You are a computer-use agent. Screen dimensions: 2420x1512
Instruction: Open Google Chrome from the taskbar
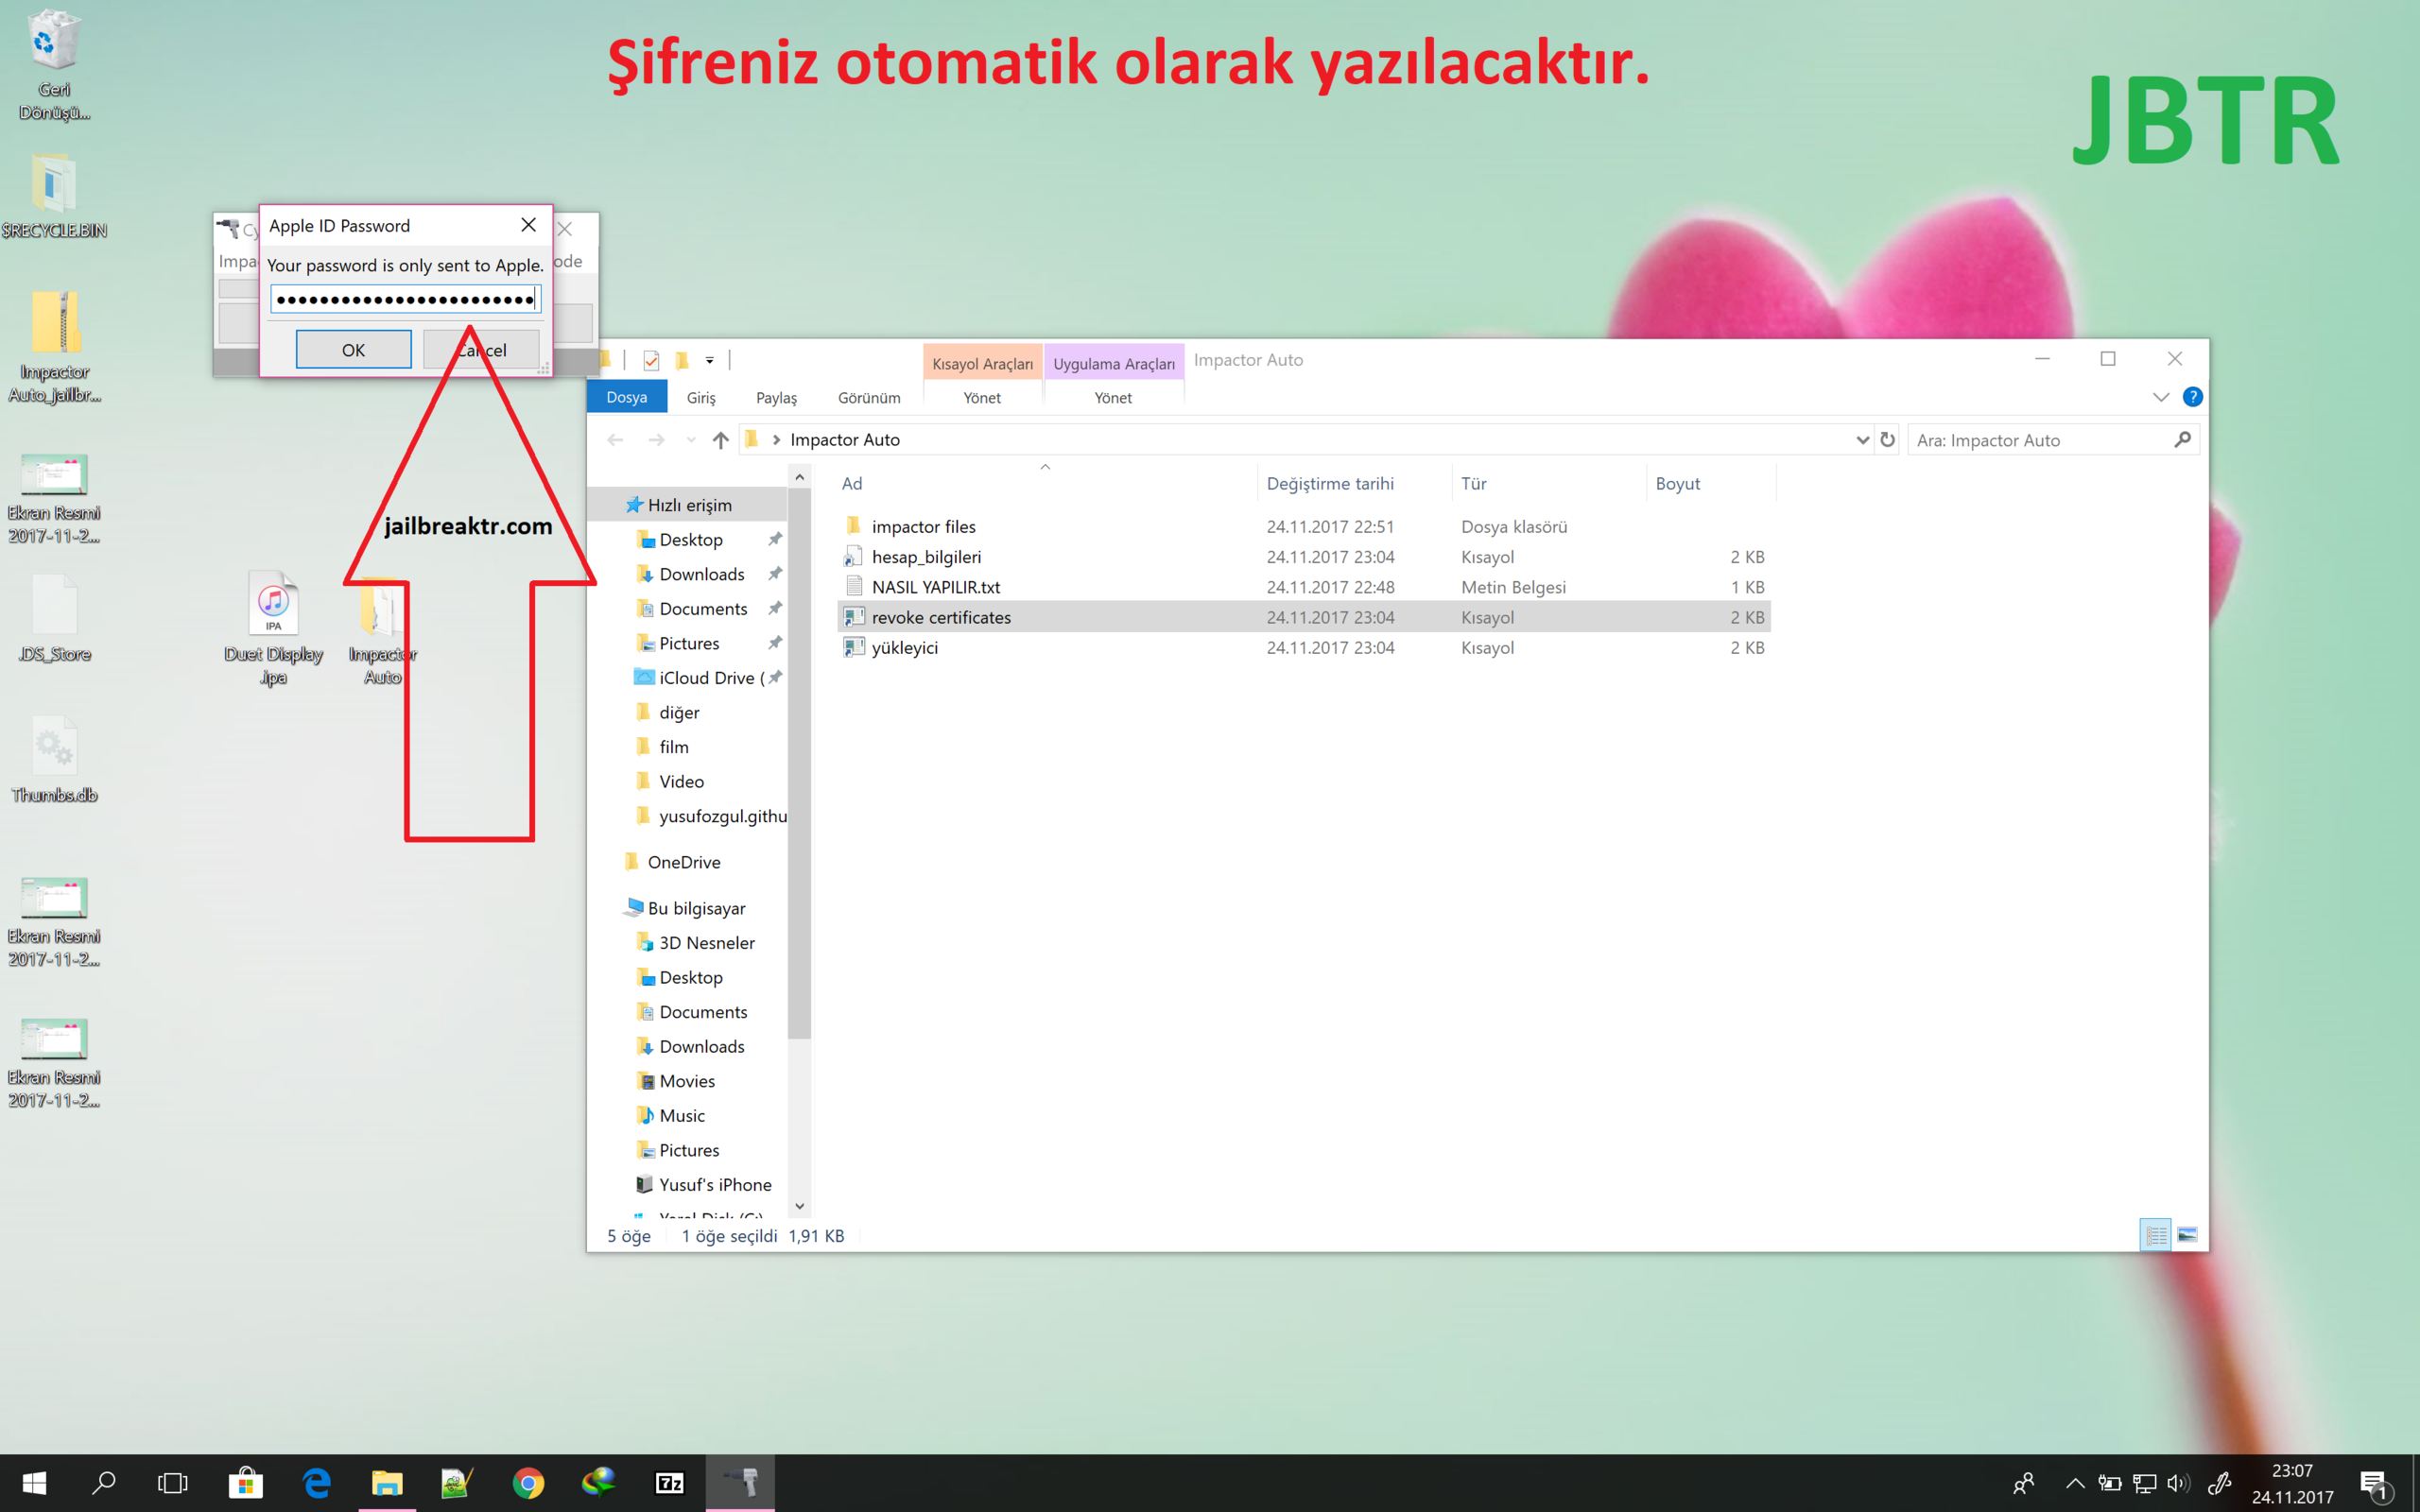pyautogui.click(x=528, y=1482)
